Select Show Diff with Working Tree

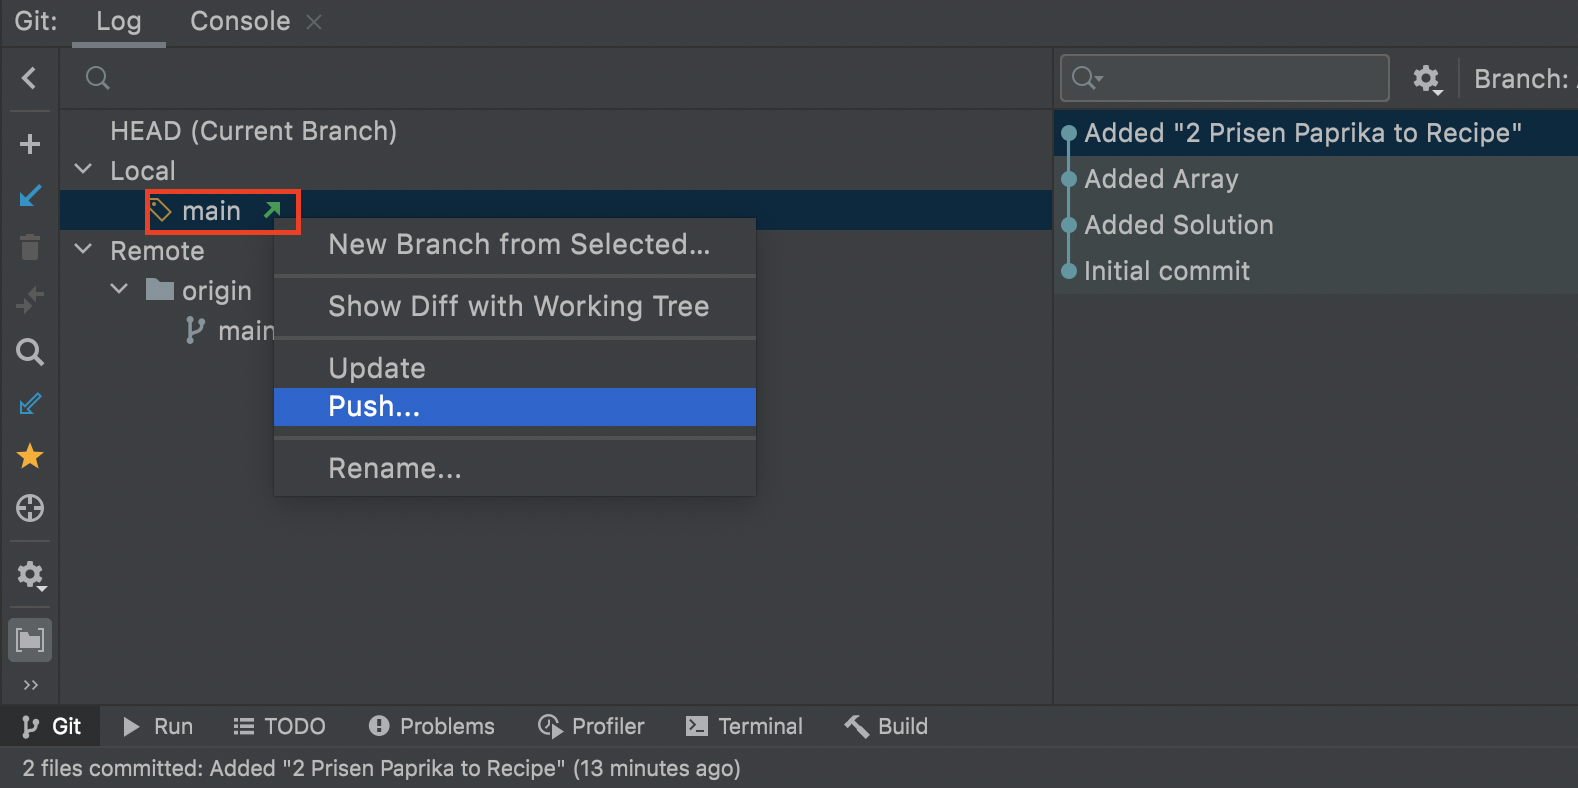pyautogui.click(x=518, y=306)
